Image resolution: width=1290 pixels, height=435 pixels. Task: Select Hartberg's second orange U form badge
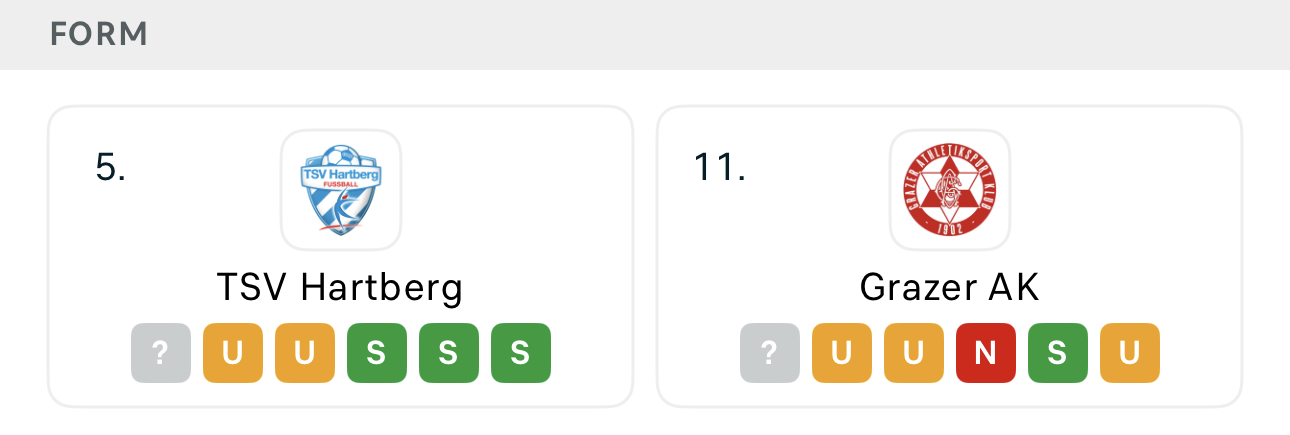(305, 353)
